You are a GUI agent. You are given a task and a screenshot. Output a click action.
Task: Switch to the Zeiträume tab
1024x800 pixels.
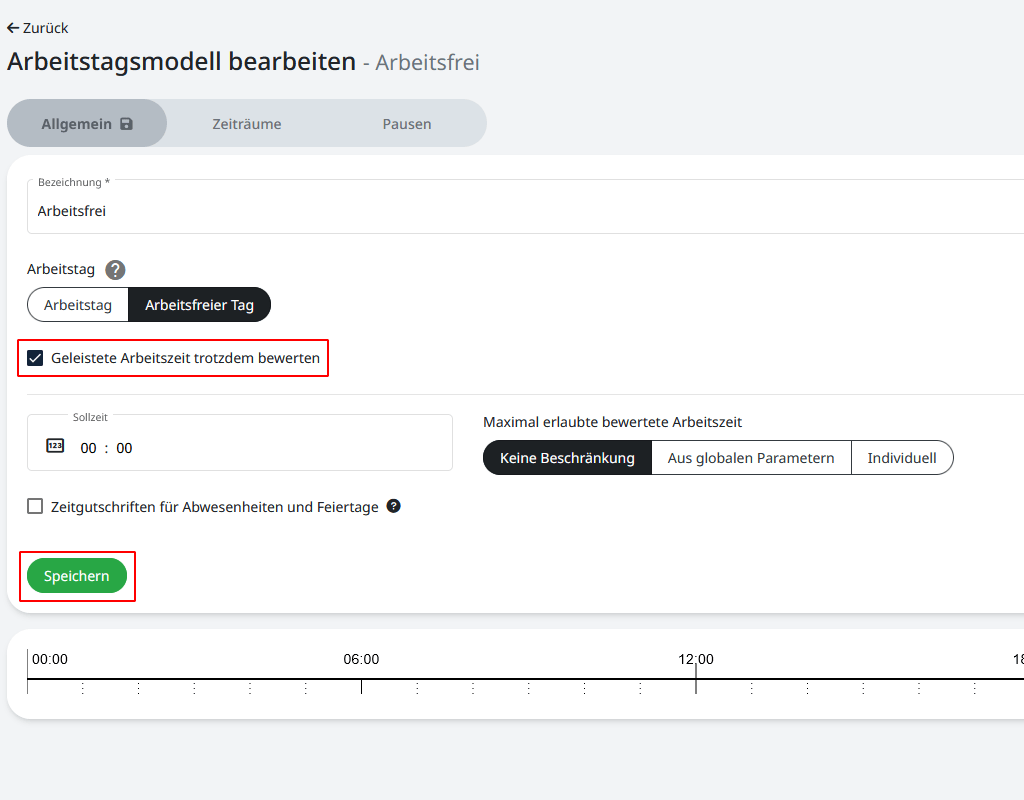[247, 124]
